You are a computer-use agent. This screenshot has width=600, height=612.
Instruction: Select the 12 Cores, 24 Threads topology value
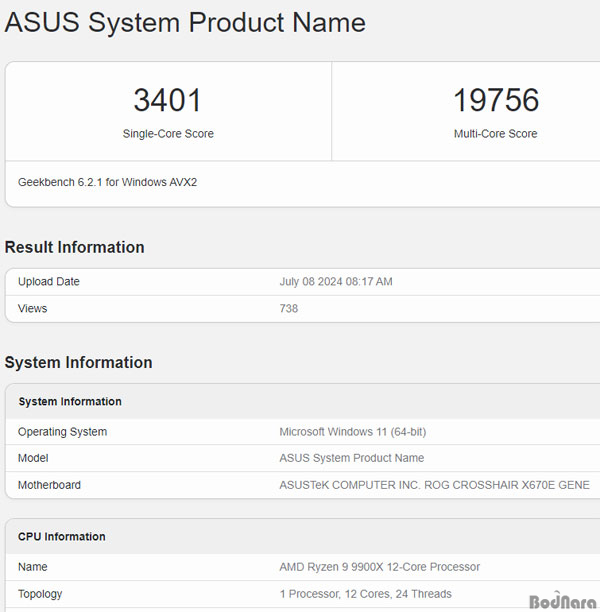(x=398, y=594)
